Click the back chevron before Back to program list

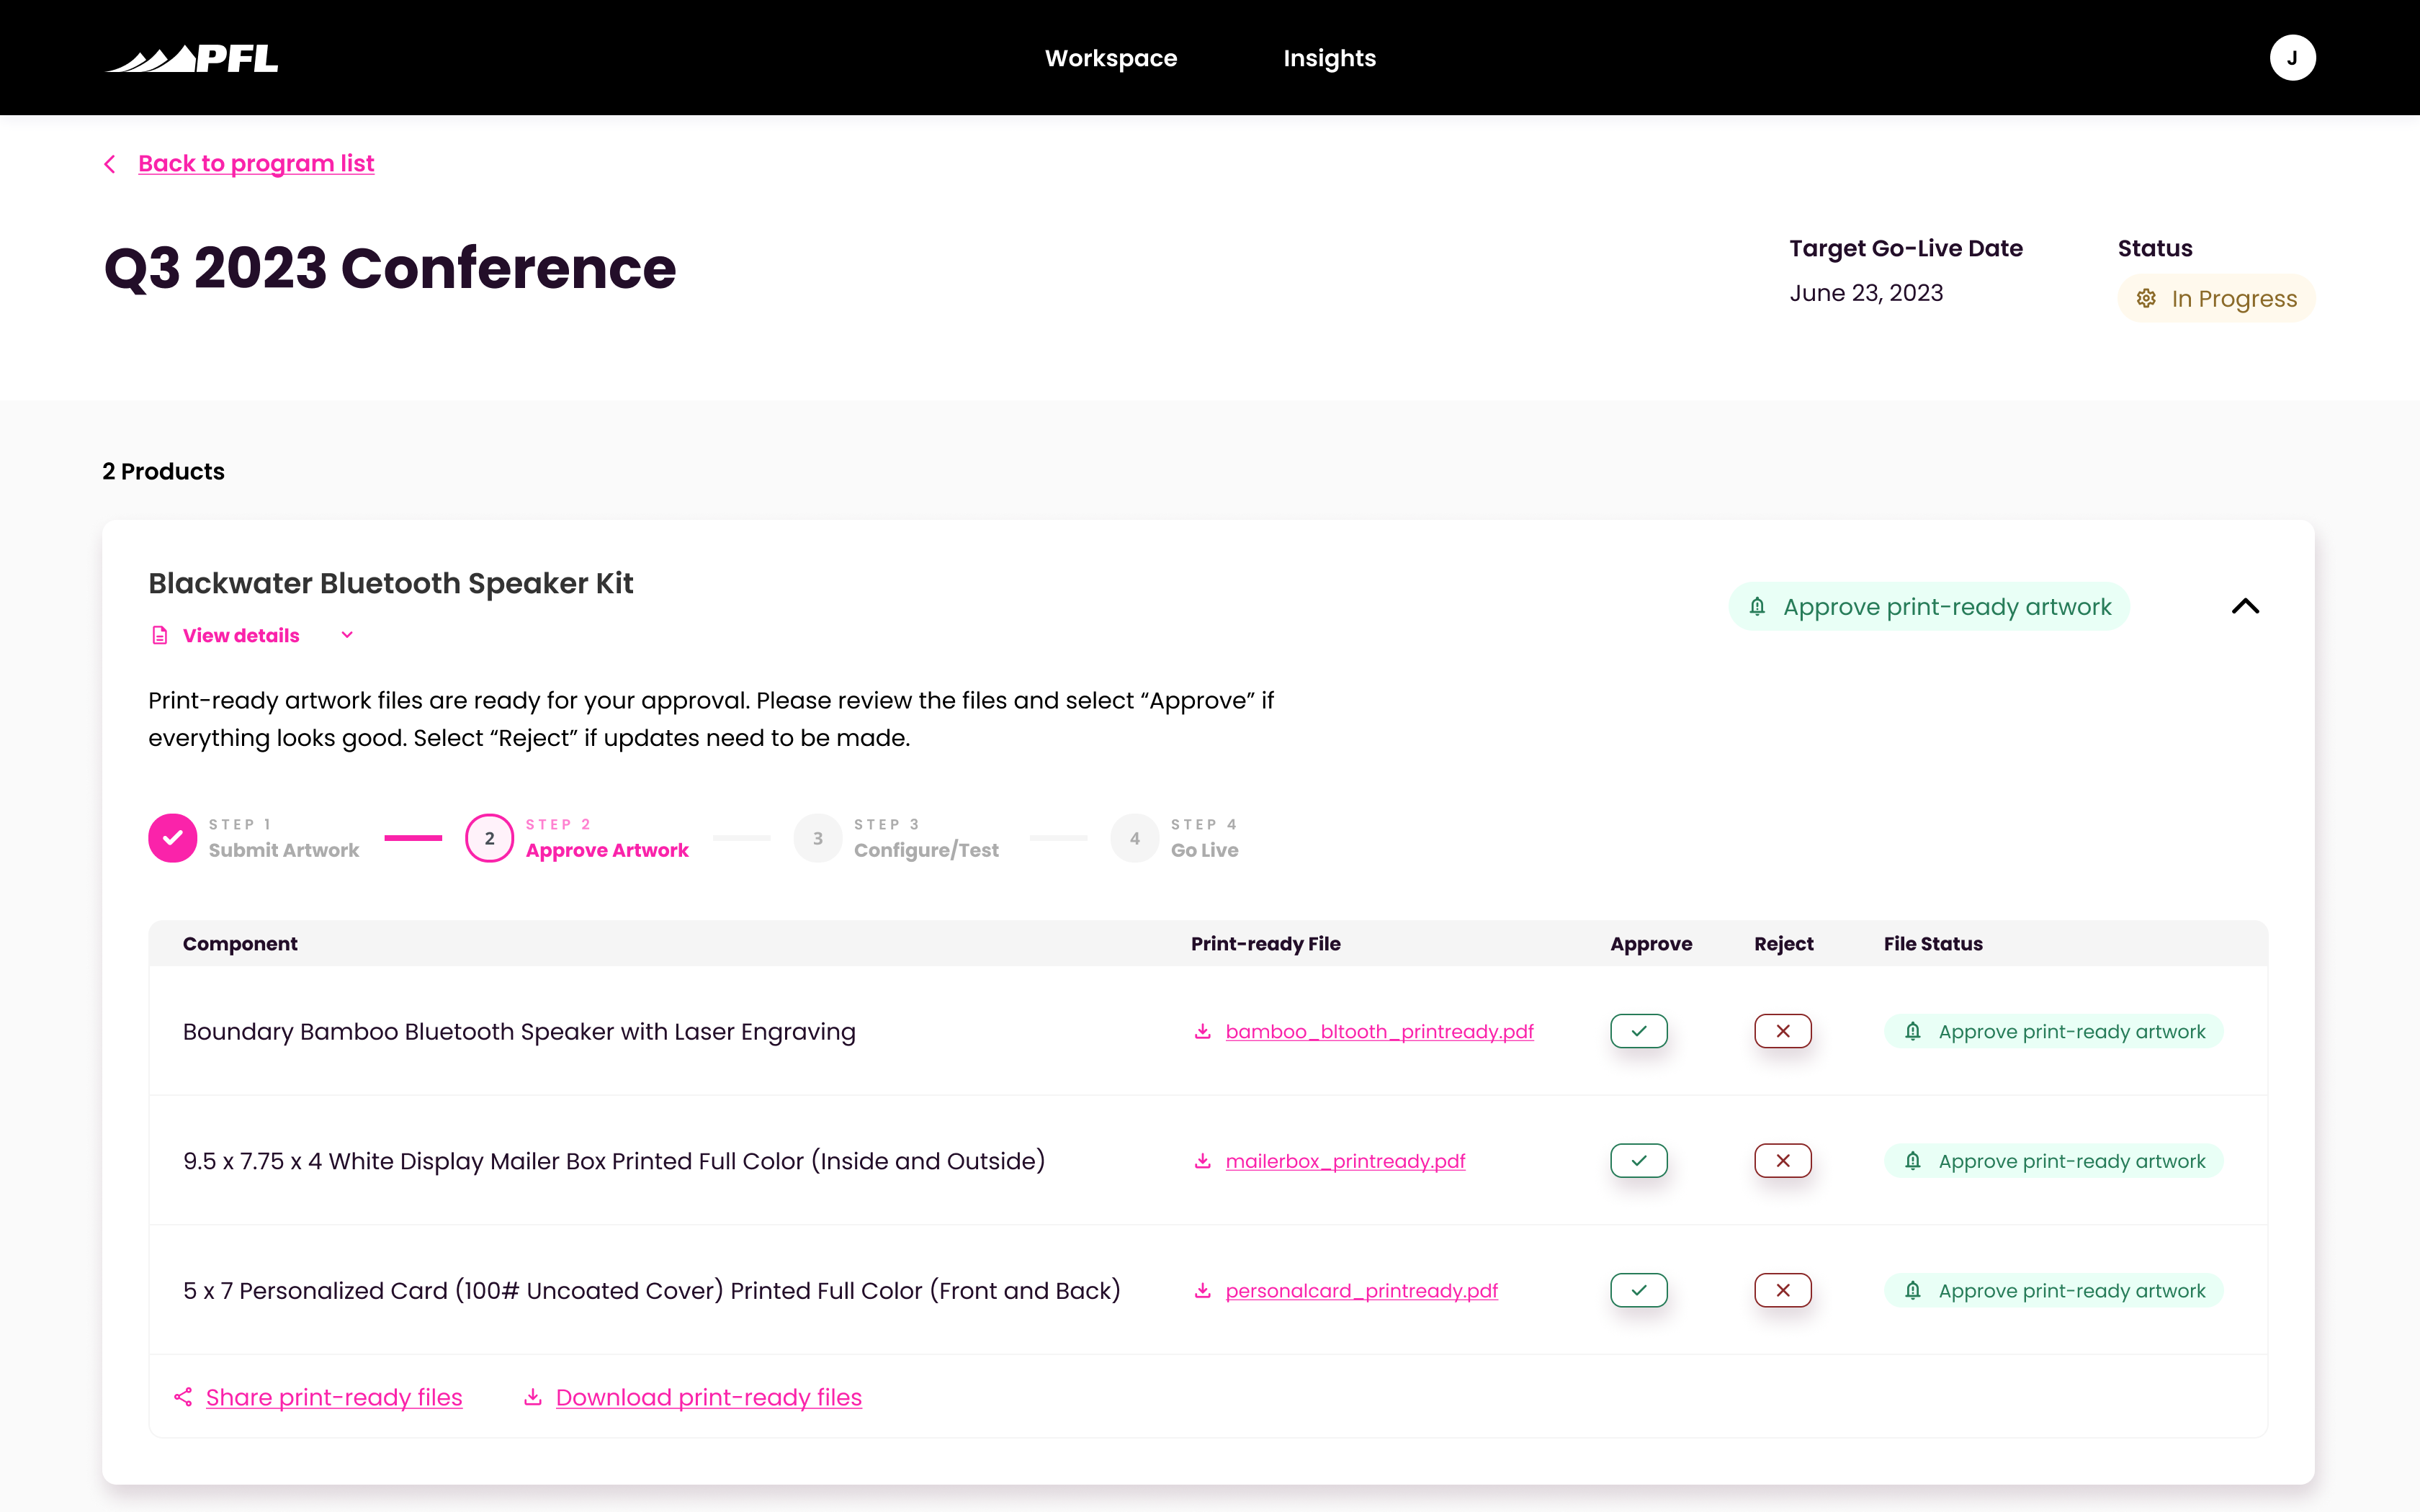tap(110, 163)
